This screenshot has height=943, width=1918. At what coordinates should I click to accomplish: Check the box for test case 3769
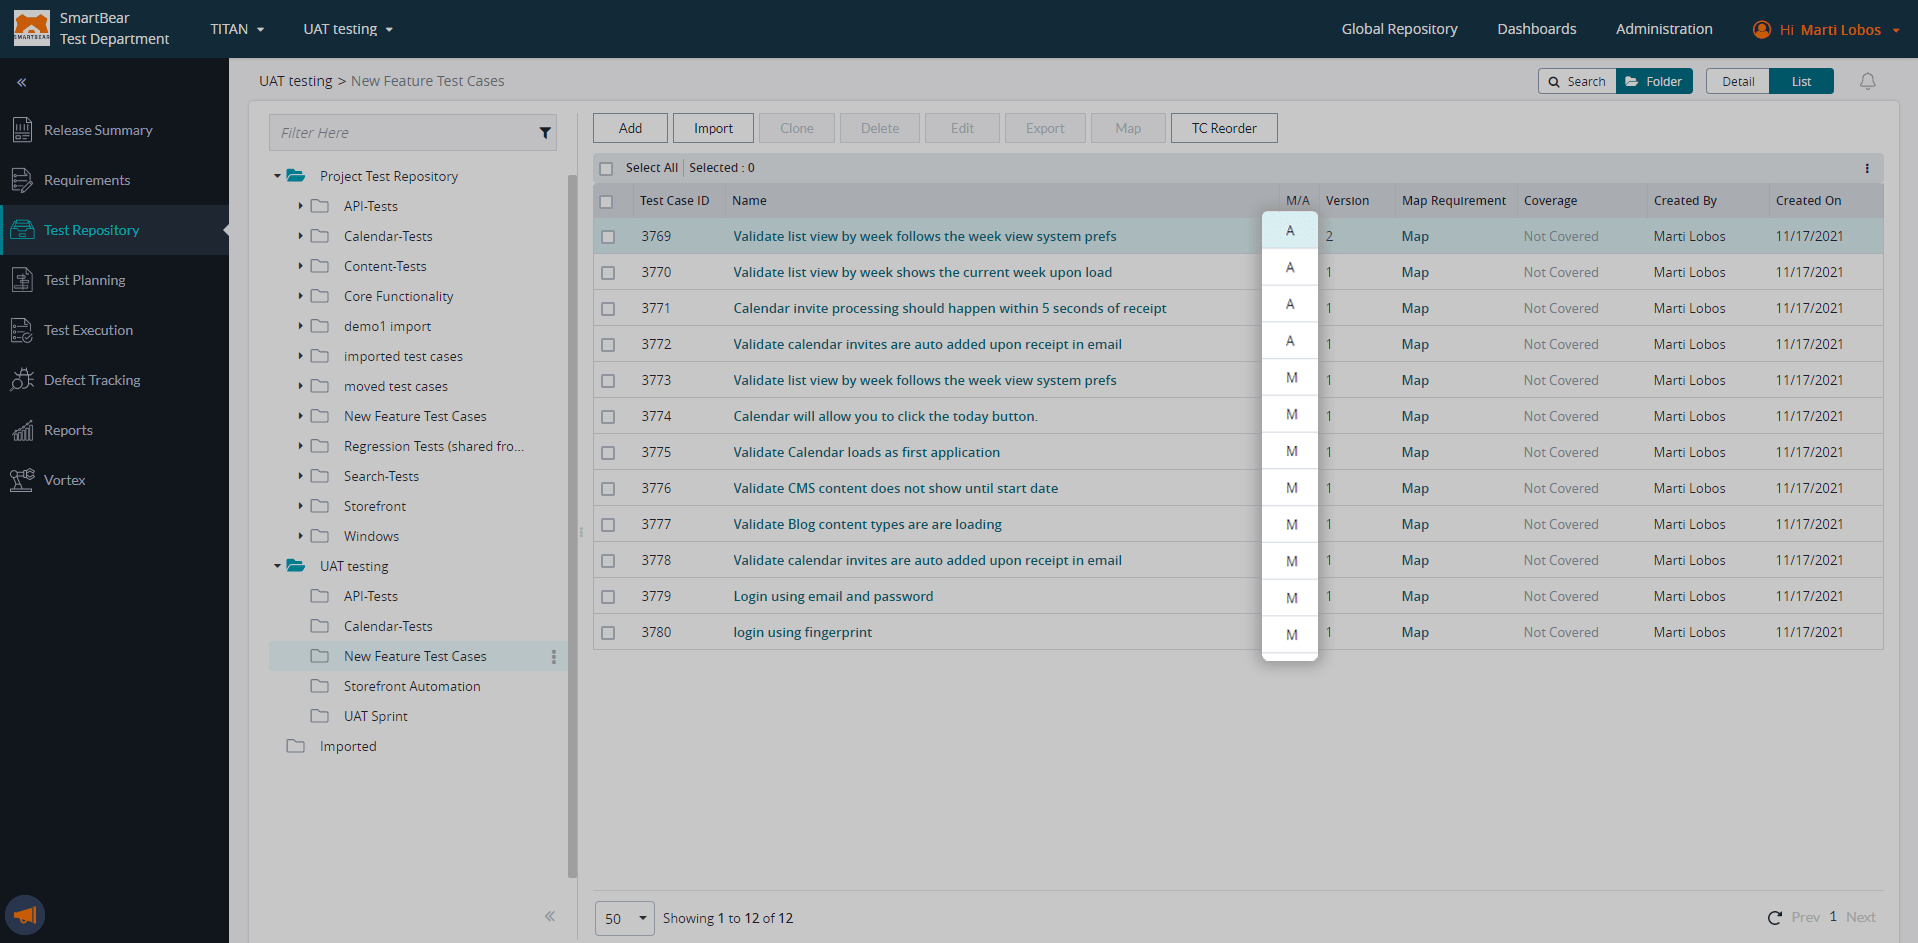(608, 237)
